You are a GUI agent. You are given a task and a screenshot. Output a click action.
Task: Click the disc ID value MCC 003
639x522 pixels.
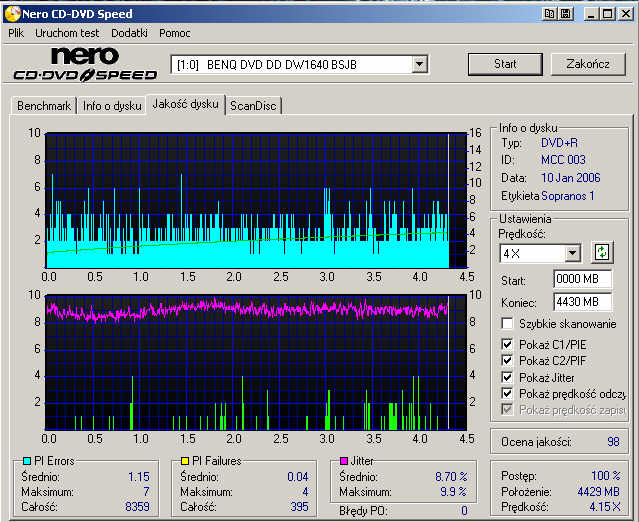(563, 160)
